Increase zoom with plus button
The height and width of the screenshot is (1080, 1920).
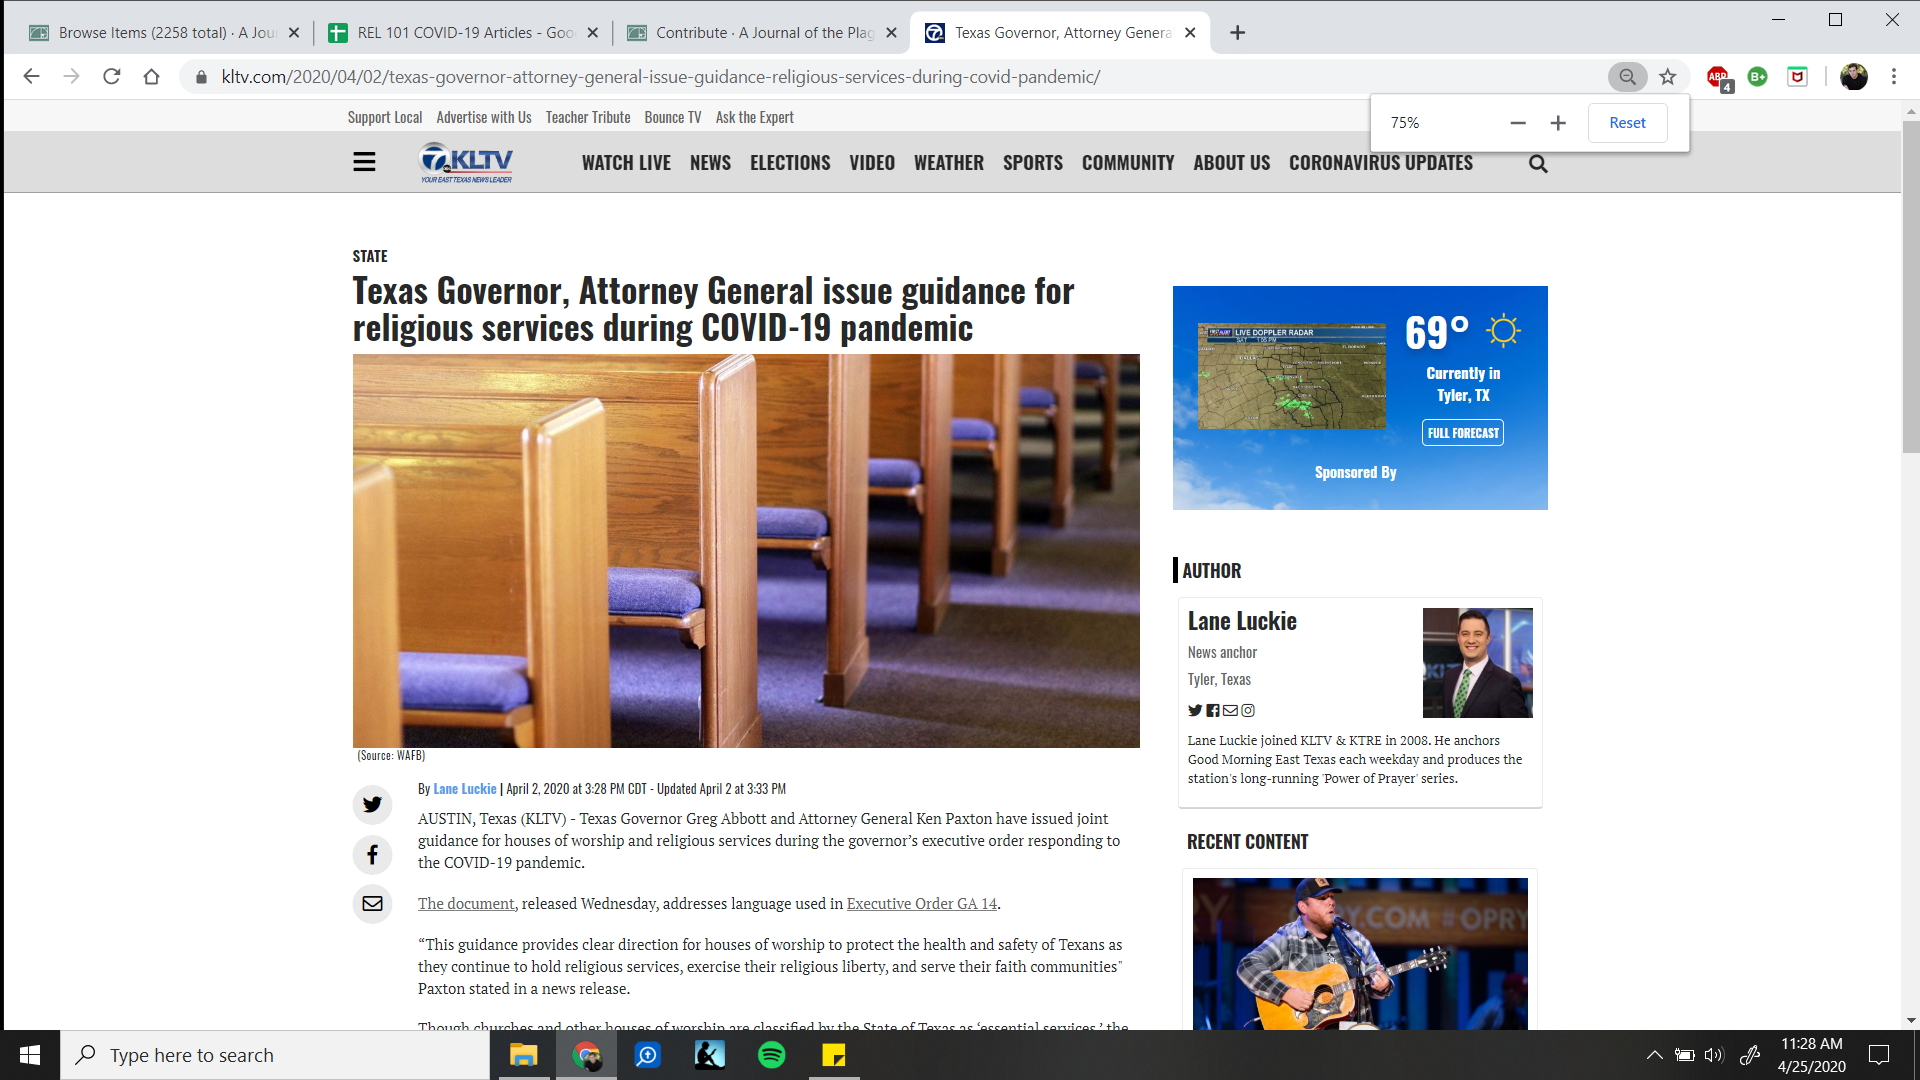point(1558,123)
